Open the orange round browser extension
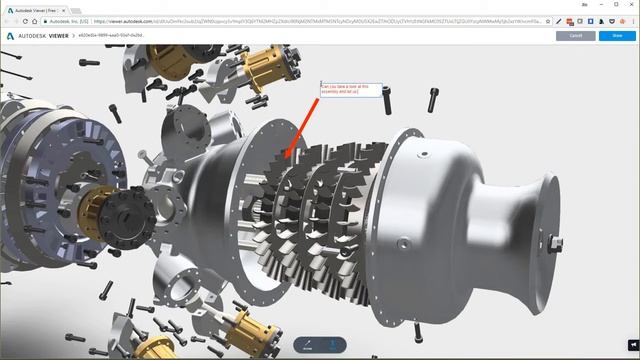This screenshot has width=640, height=360. 622,21
